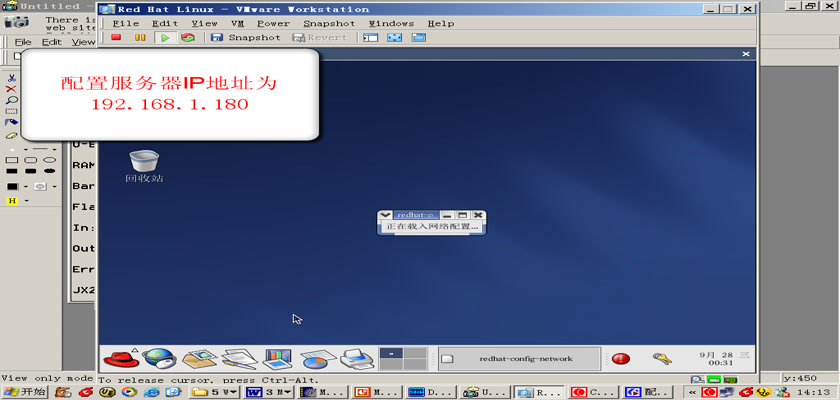Select second view-mode icon right of Revert
This screenshot has height=400, width=840.
tap(394, 37)
